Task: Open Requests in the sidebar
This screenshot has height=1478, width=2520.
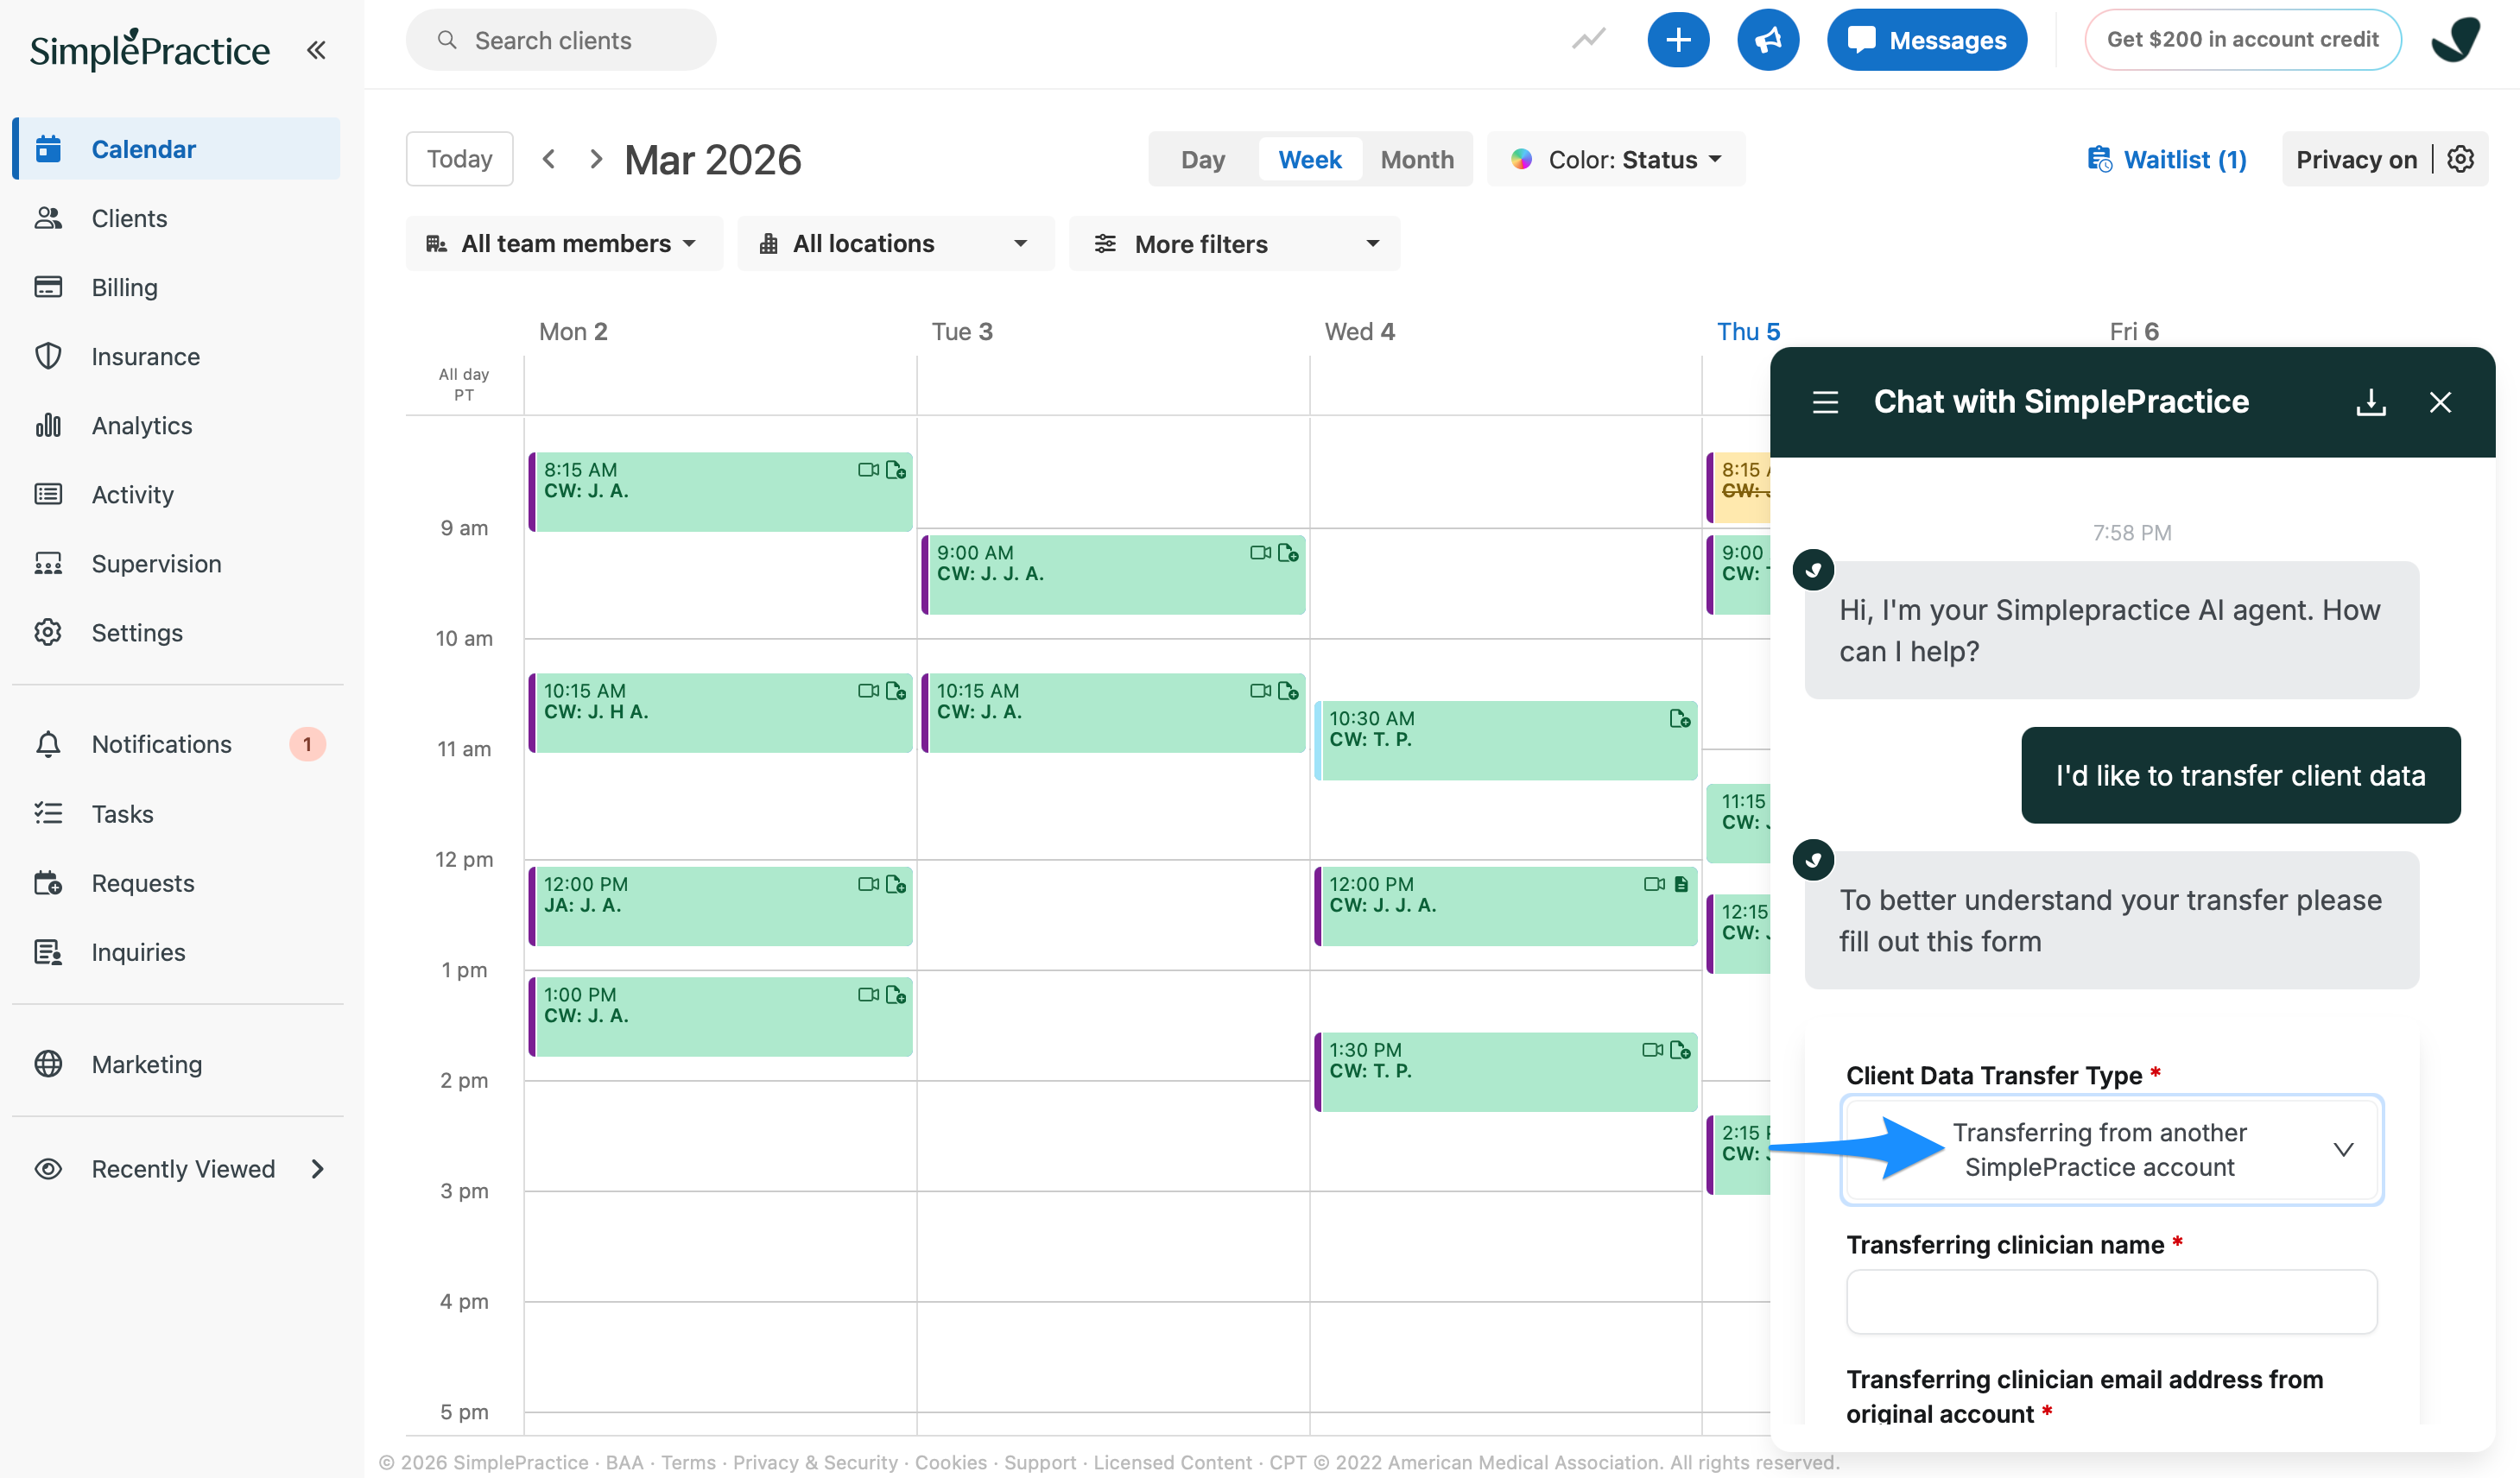Action: tap(178, 882)
